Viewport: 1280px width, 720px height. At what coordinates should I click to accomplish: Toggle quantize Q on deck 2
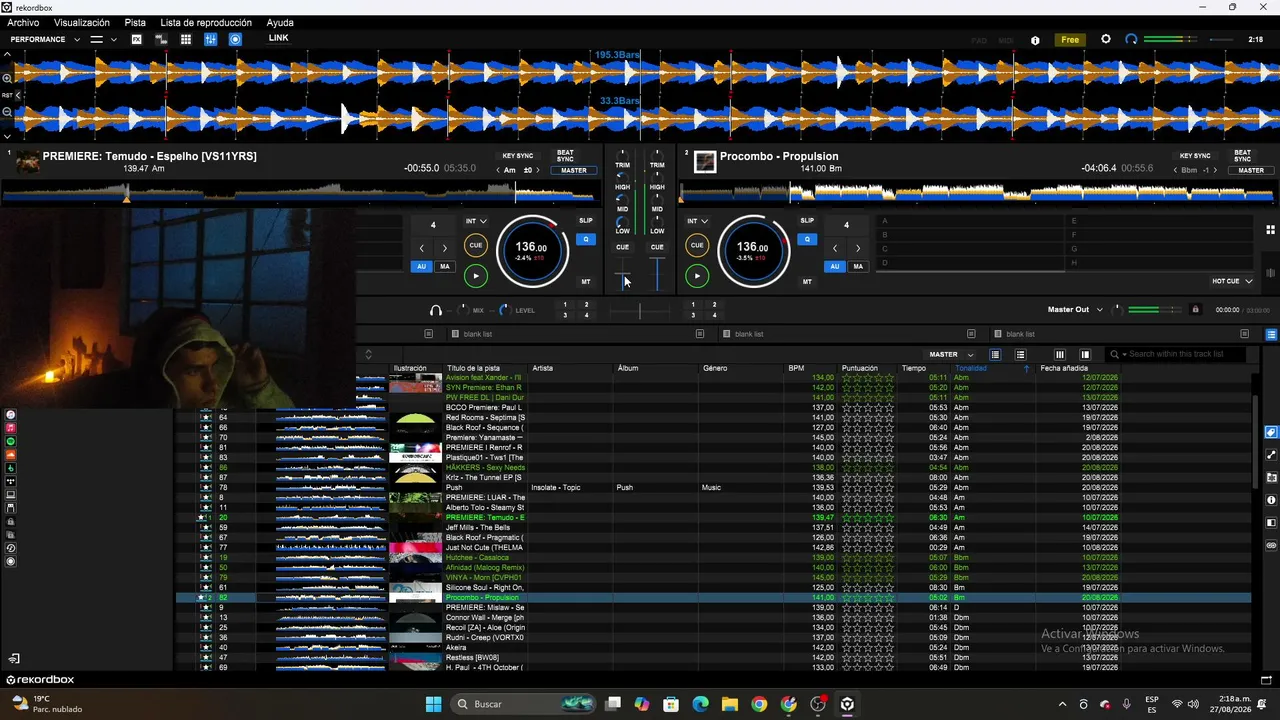(x=807, y=239)
